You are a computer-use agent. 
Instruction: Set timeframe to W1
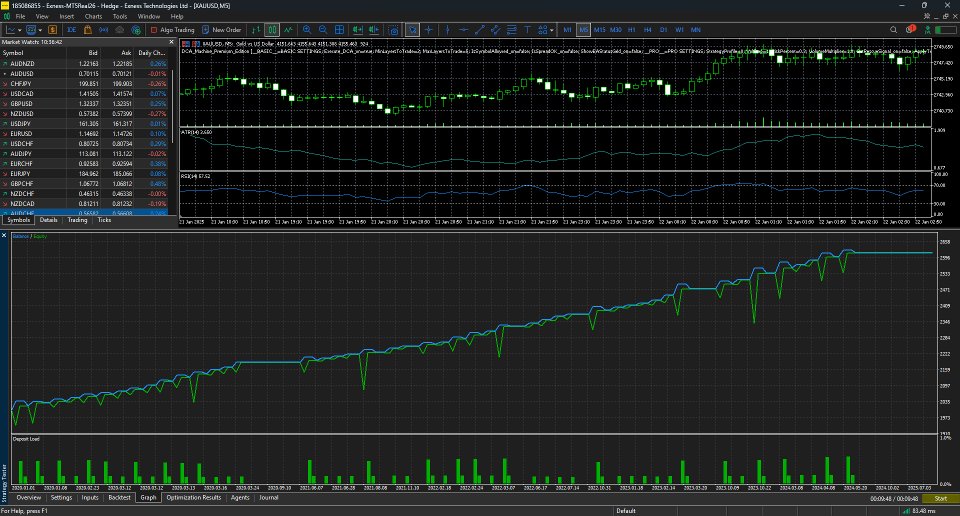pyautogui.click(x=679, y=29)
